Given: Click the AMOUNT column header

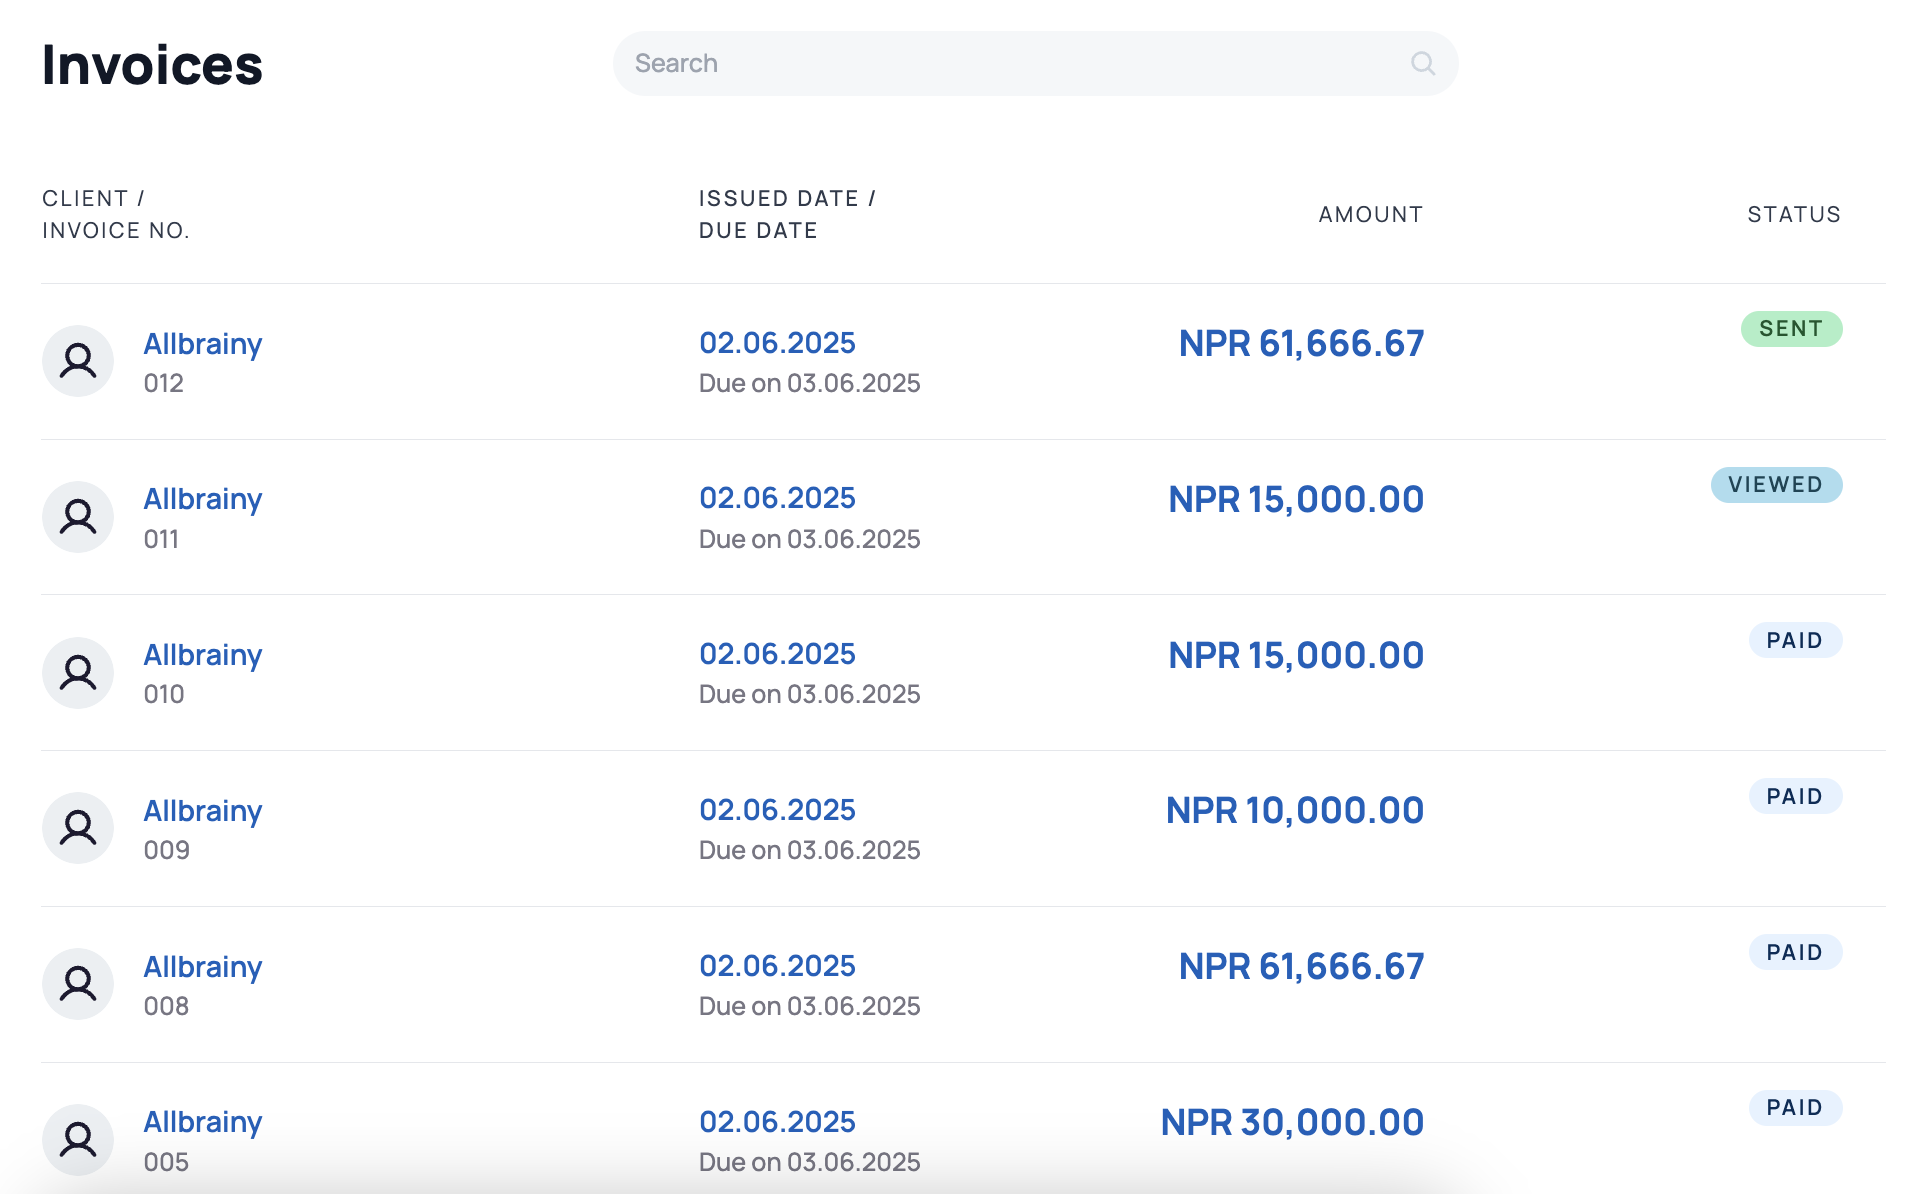Looking at the screenshot, I should point(1370,214).
